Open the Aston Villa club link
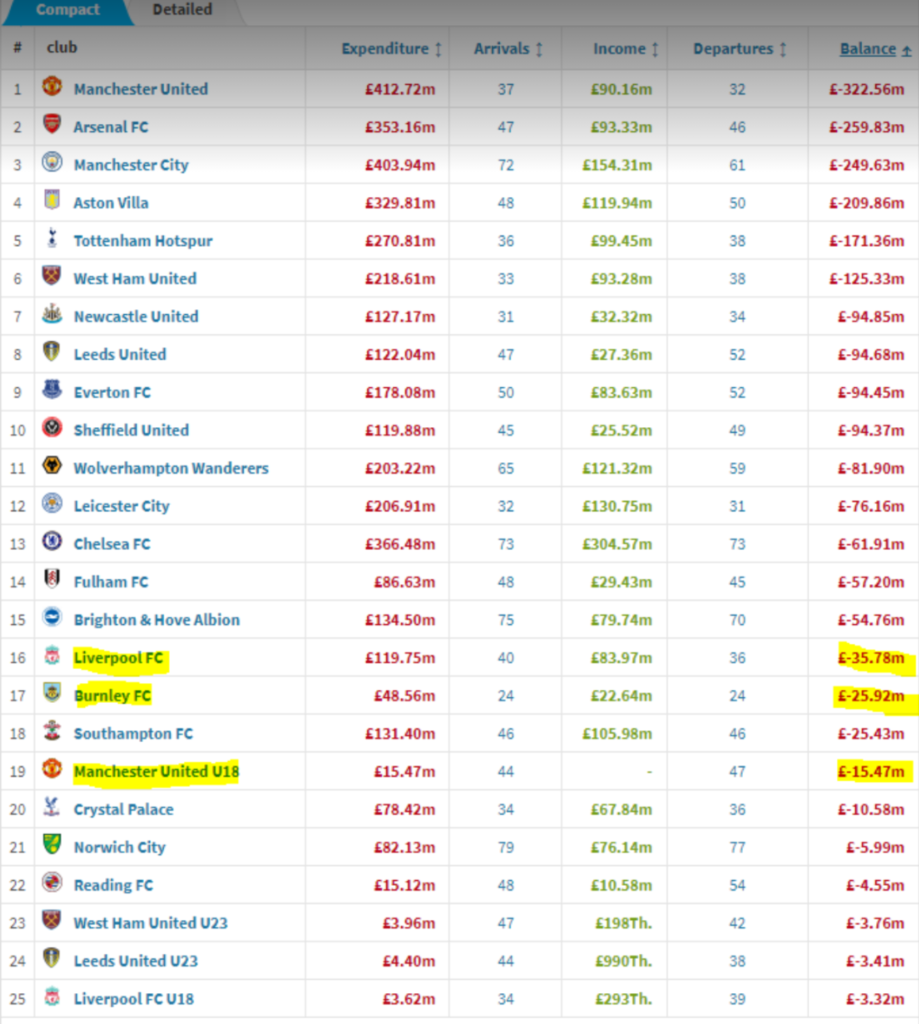The image size is (919, 1024). (x=111, y=202)
